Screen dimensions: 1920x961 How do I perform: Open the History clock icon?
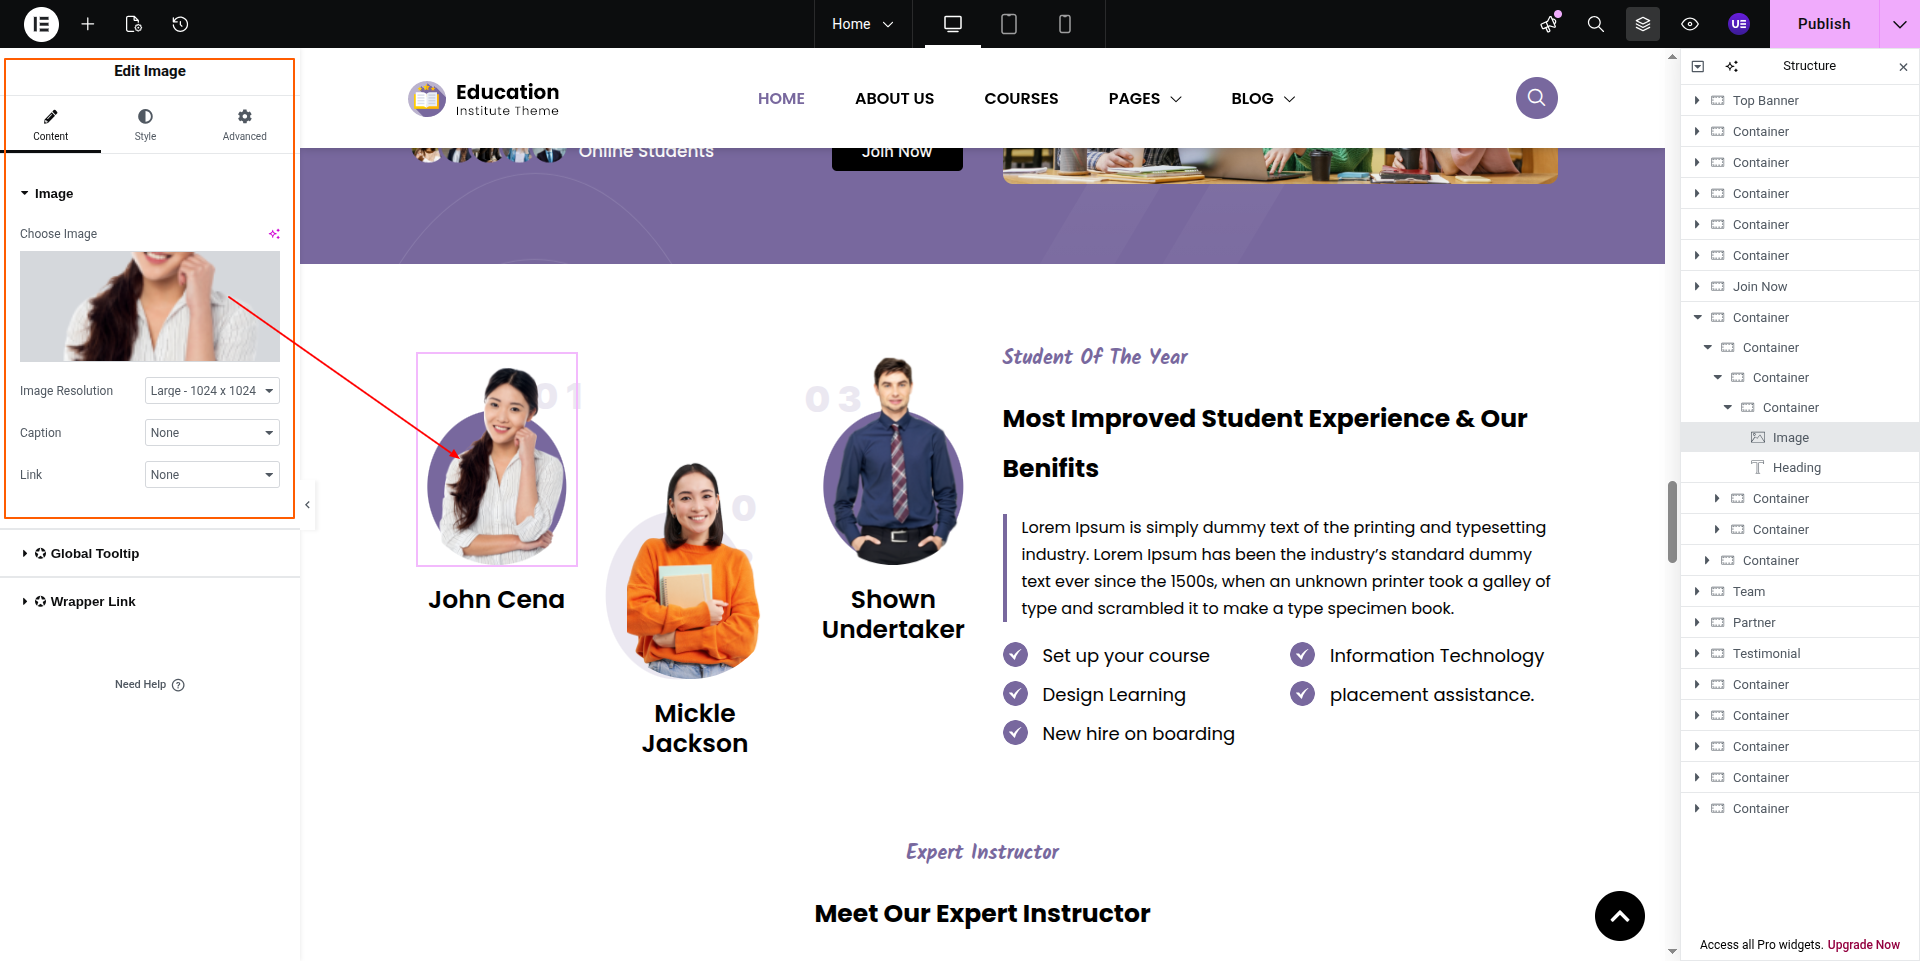click(180, 24)
